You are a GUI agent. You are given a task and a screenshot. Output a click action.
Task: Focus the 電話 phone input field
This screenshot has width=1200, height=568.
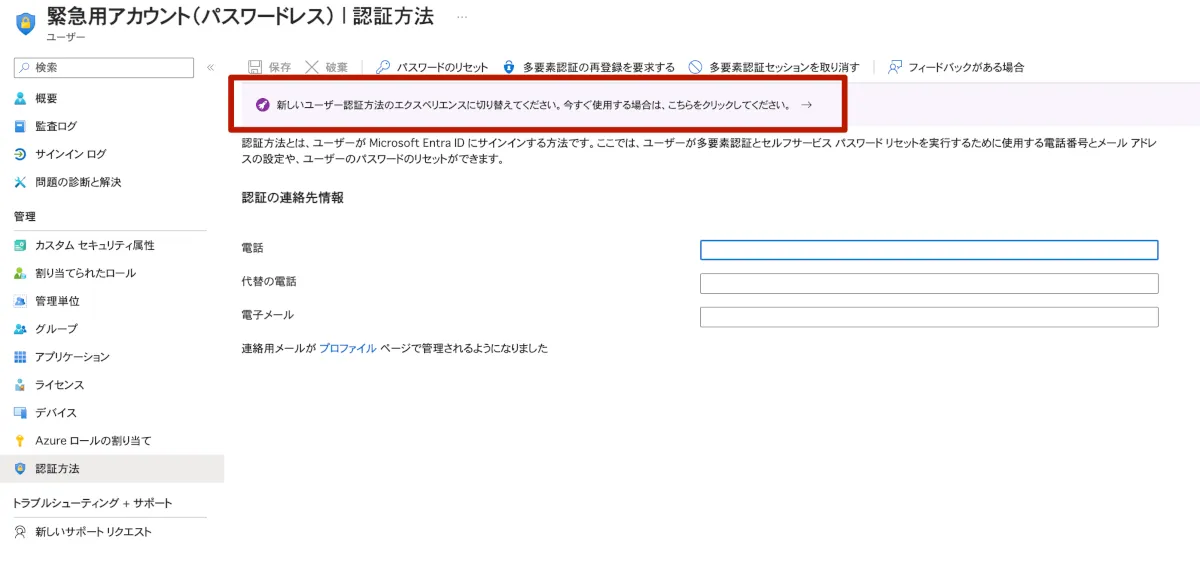929,250
